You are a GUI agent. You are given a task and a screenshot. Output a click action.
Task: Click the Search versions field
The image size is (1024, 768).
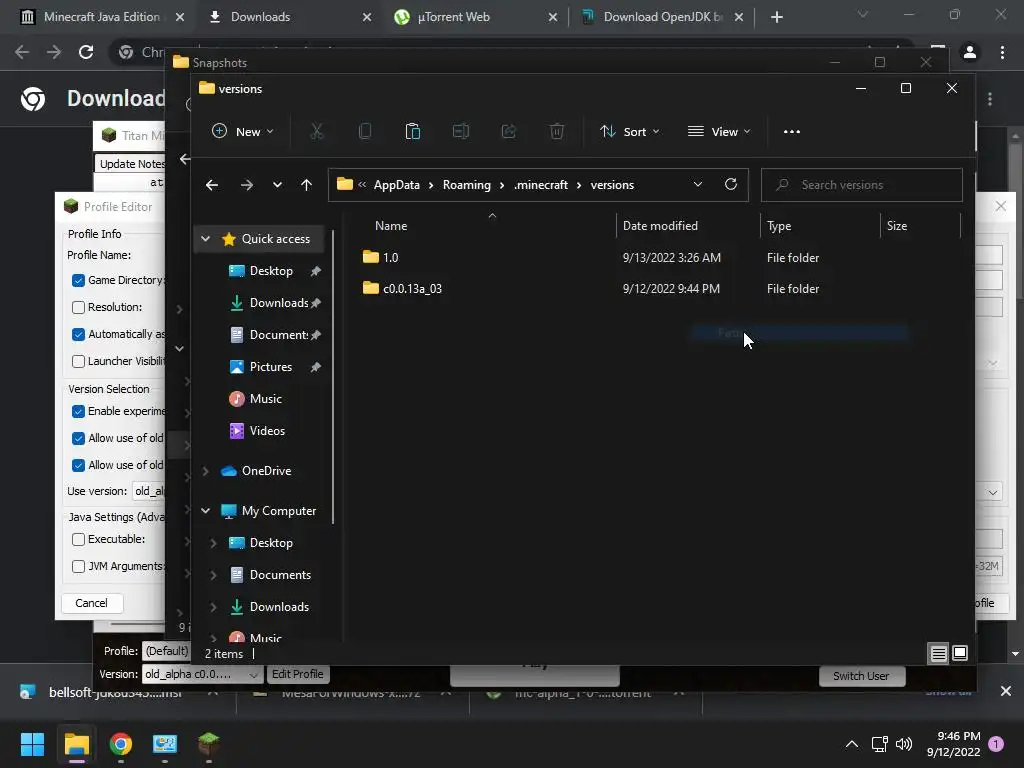(861, 185)
